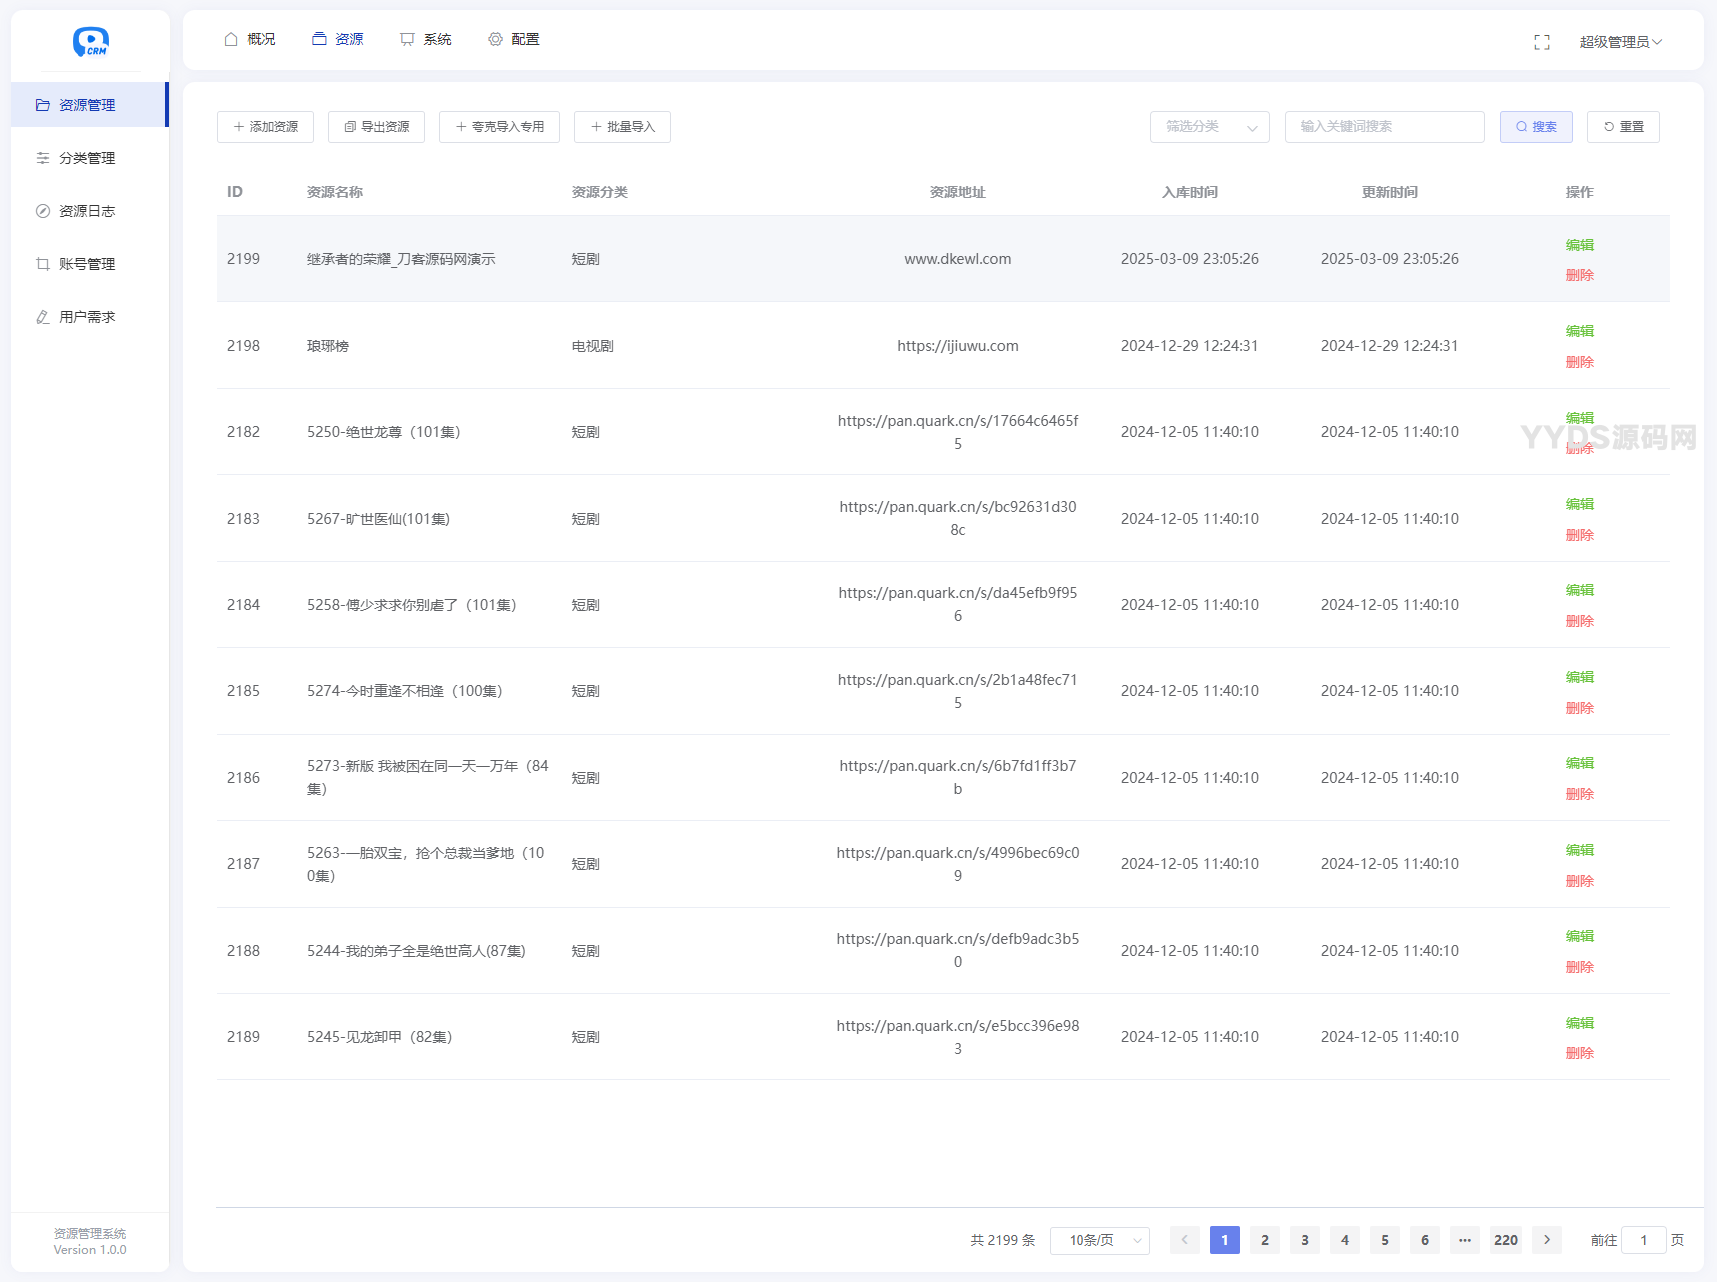This screenshot has width=1717, height=1282.
Task: Click the 重置 reset button
Action: click(x=1622, y=127)
